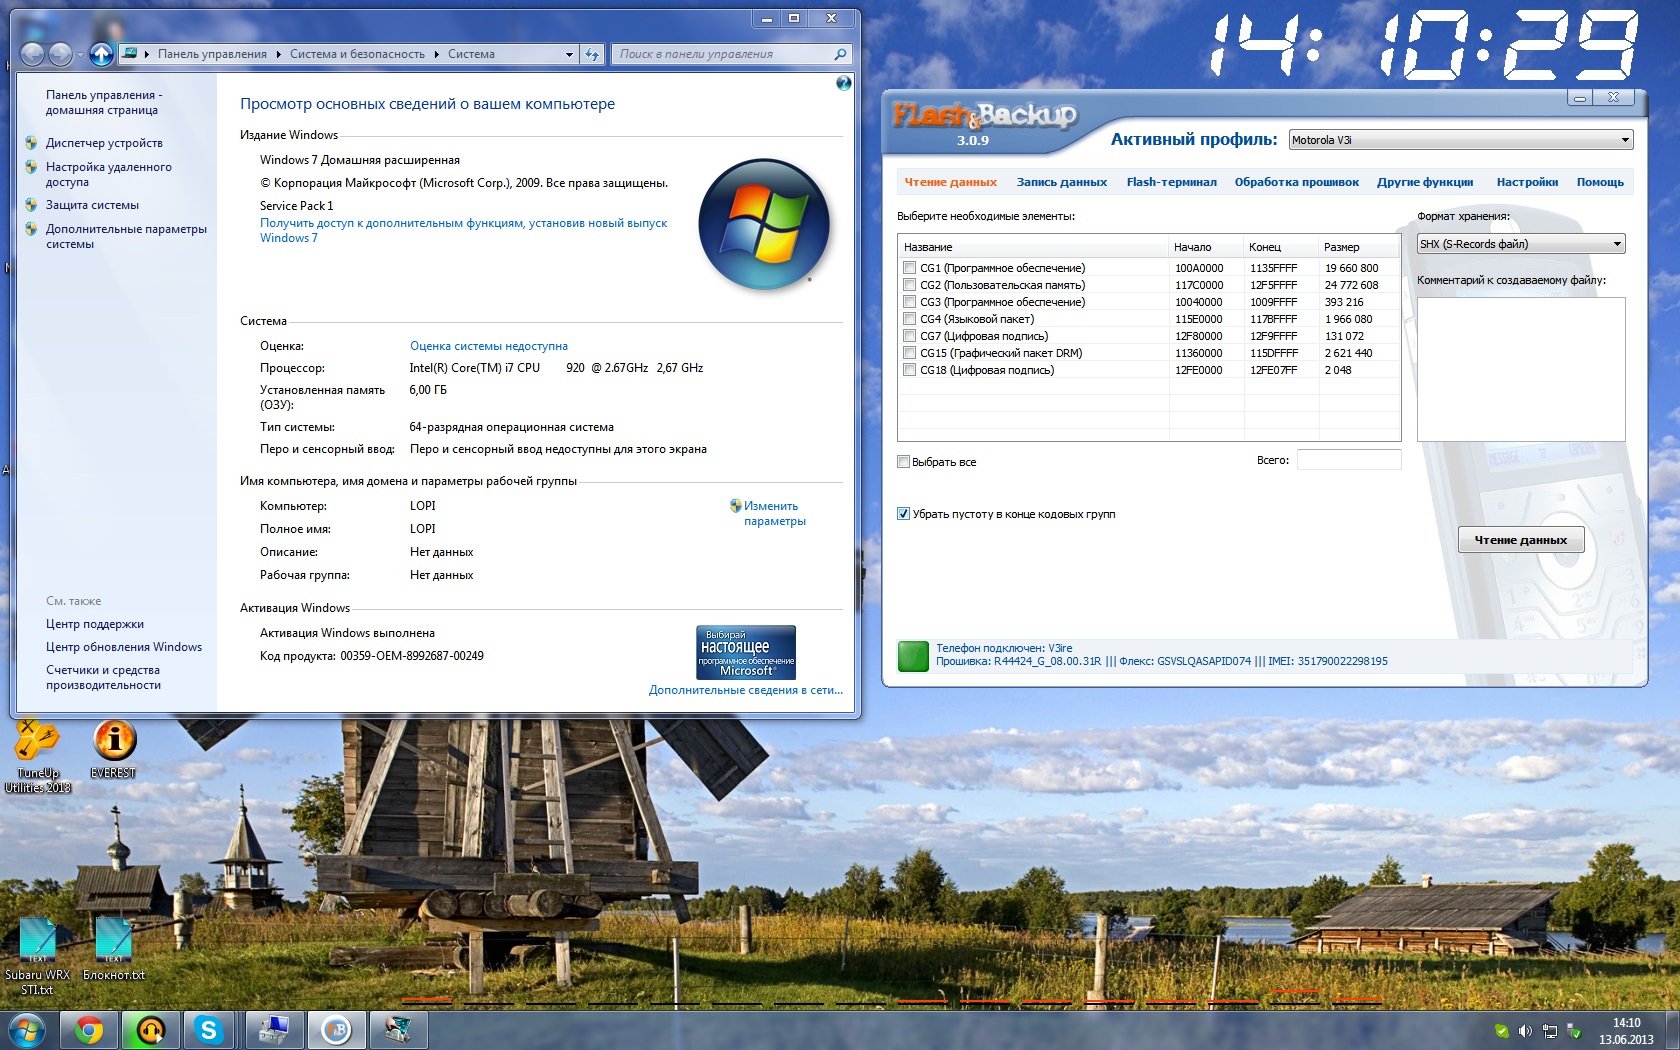Open Настройка удаленного доступа link
1680x1050 pixels.
108,174
